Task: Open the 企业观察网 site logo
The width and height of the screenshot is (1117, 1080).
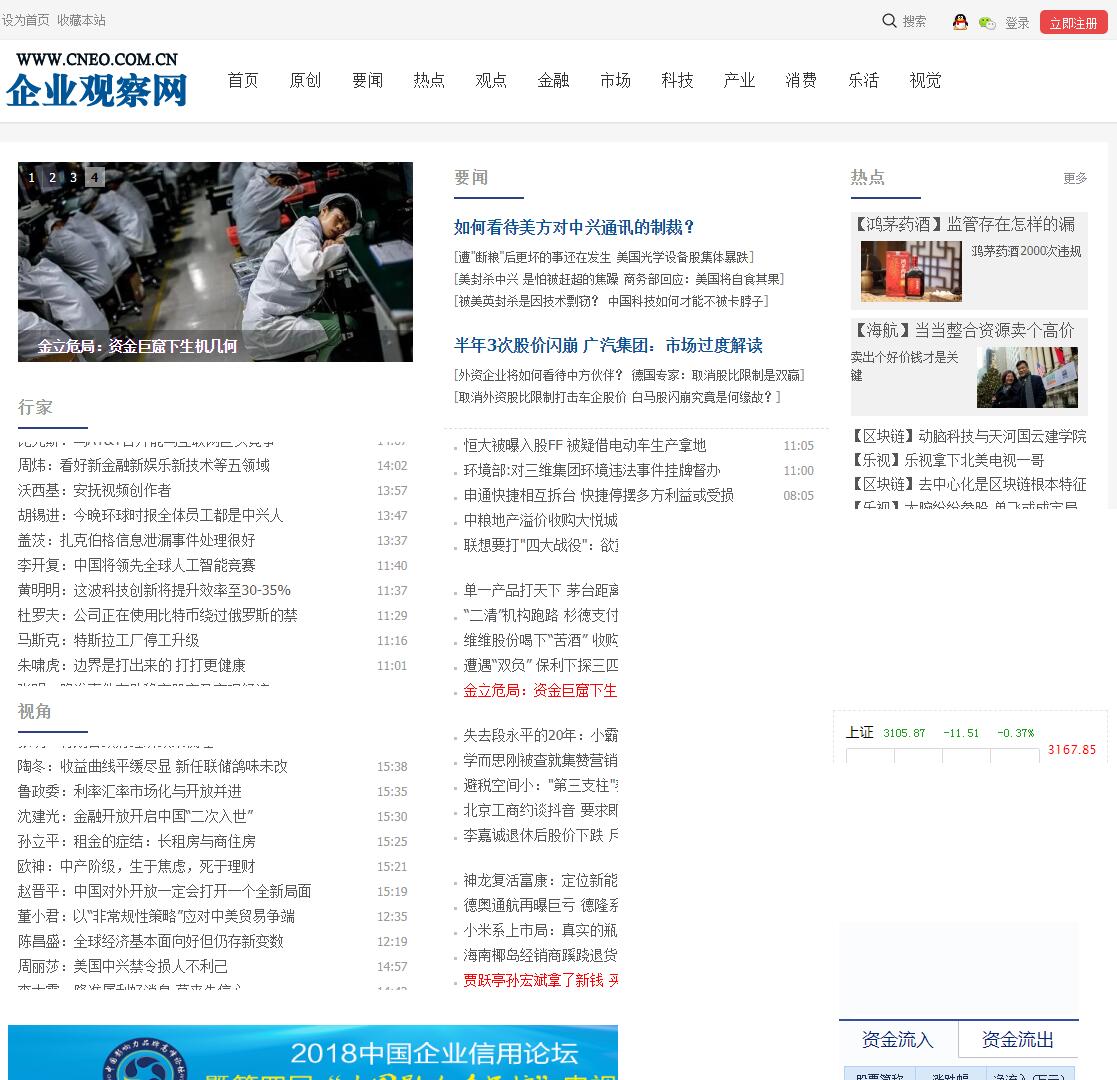Action: click(97, 80)
